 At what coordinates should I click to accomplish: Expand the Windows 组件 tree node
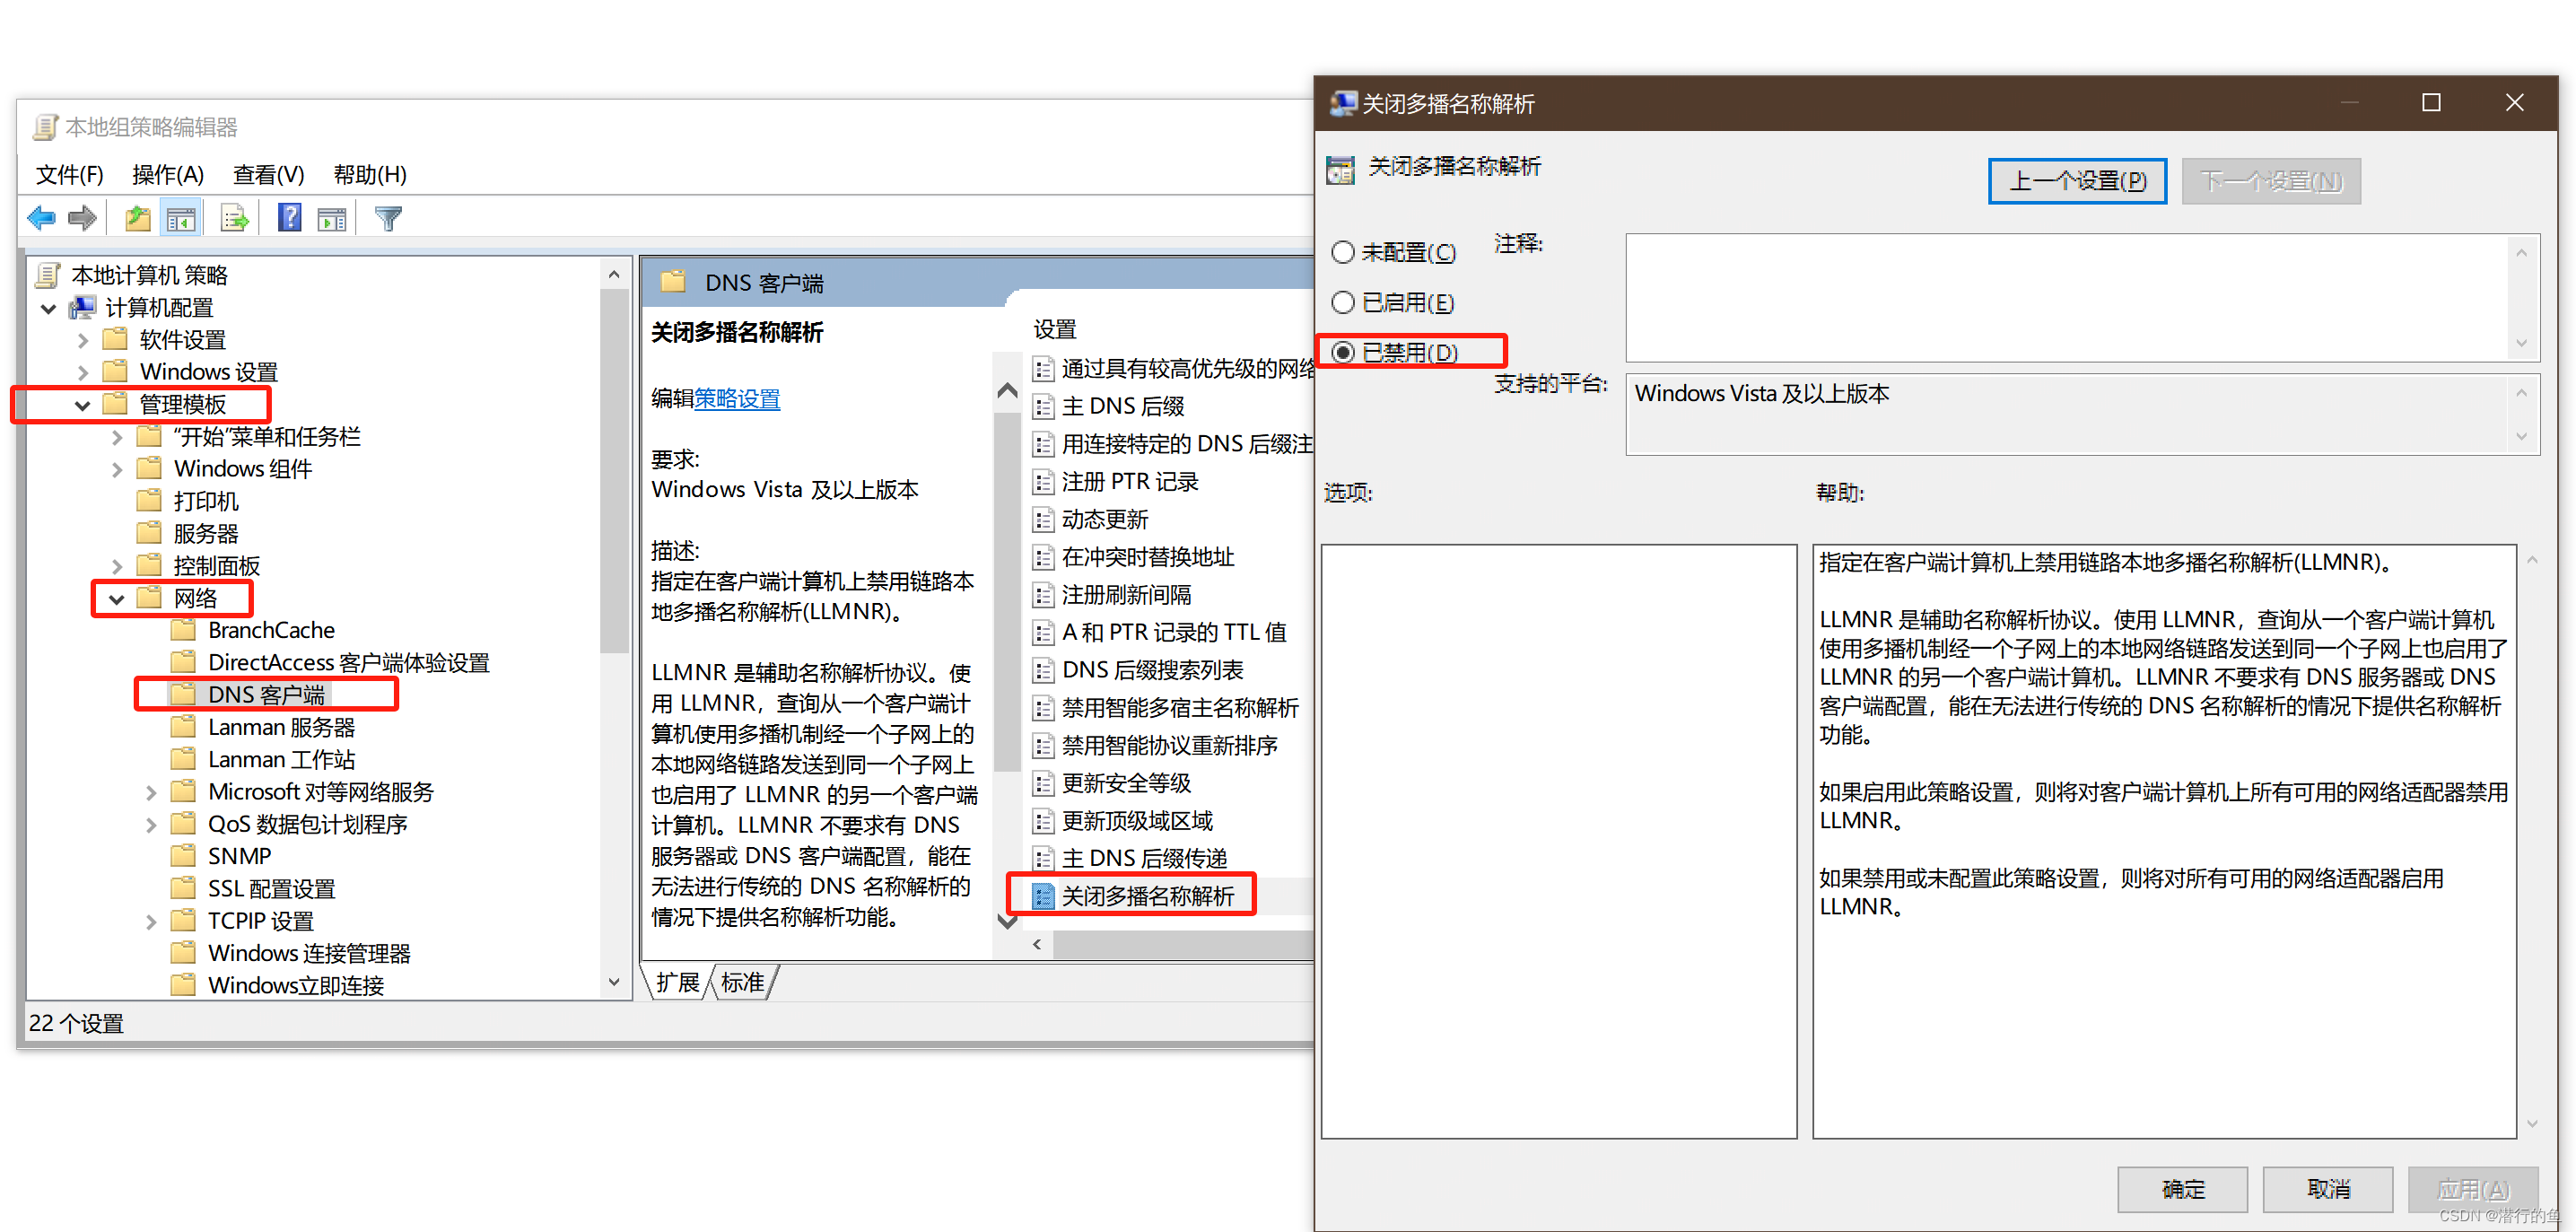click(117, 469)
